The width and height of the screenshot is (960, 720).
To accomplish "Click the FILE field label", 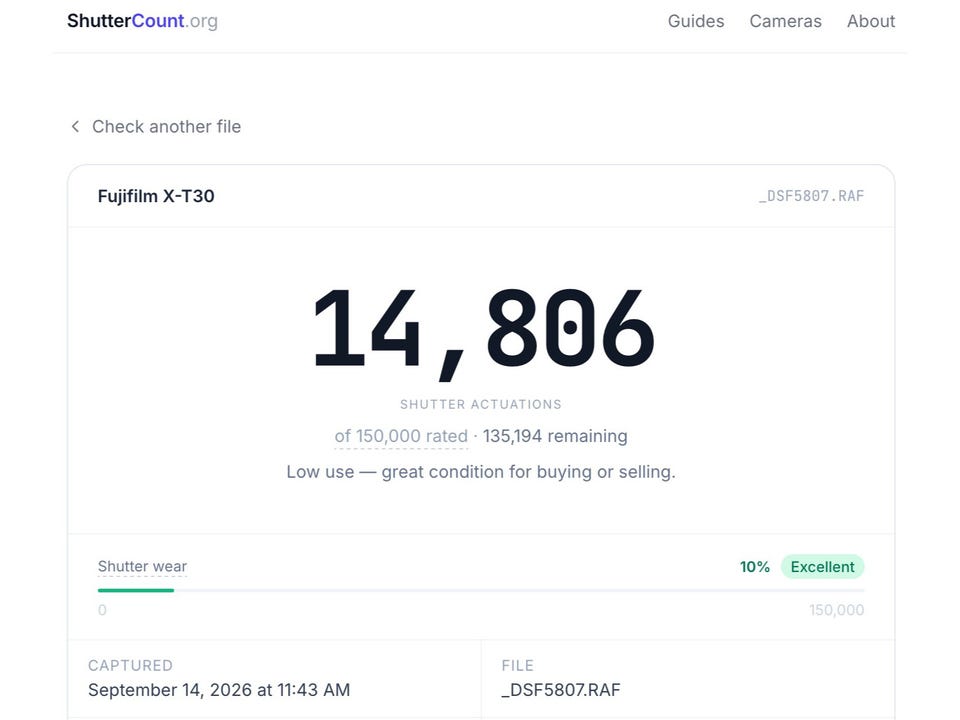I will 517,666.
